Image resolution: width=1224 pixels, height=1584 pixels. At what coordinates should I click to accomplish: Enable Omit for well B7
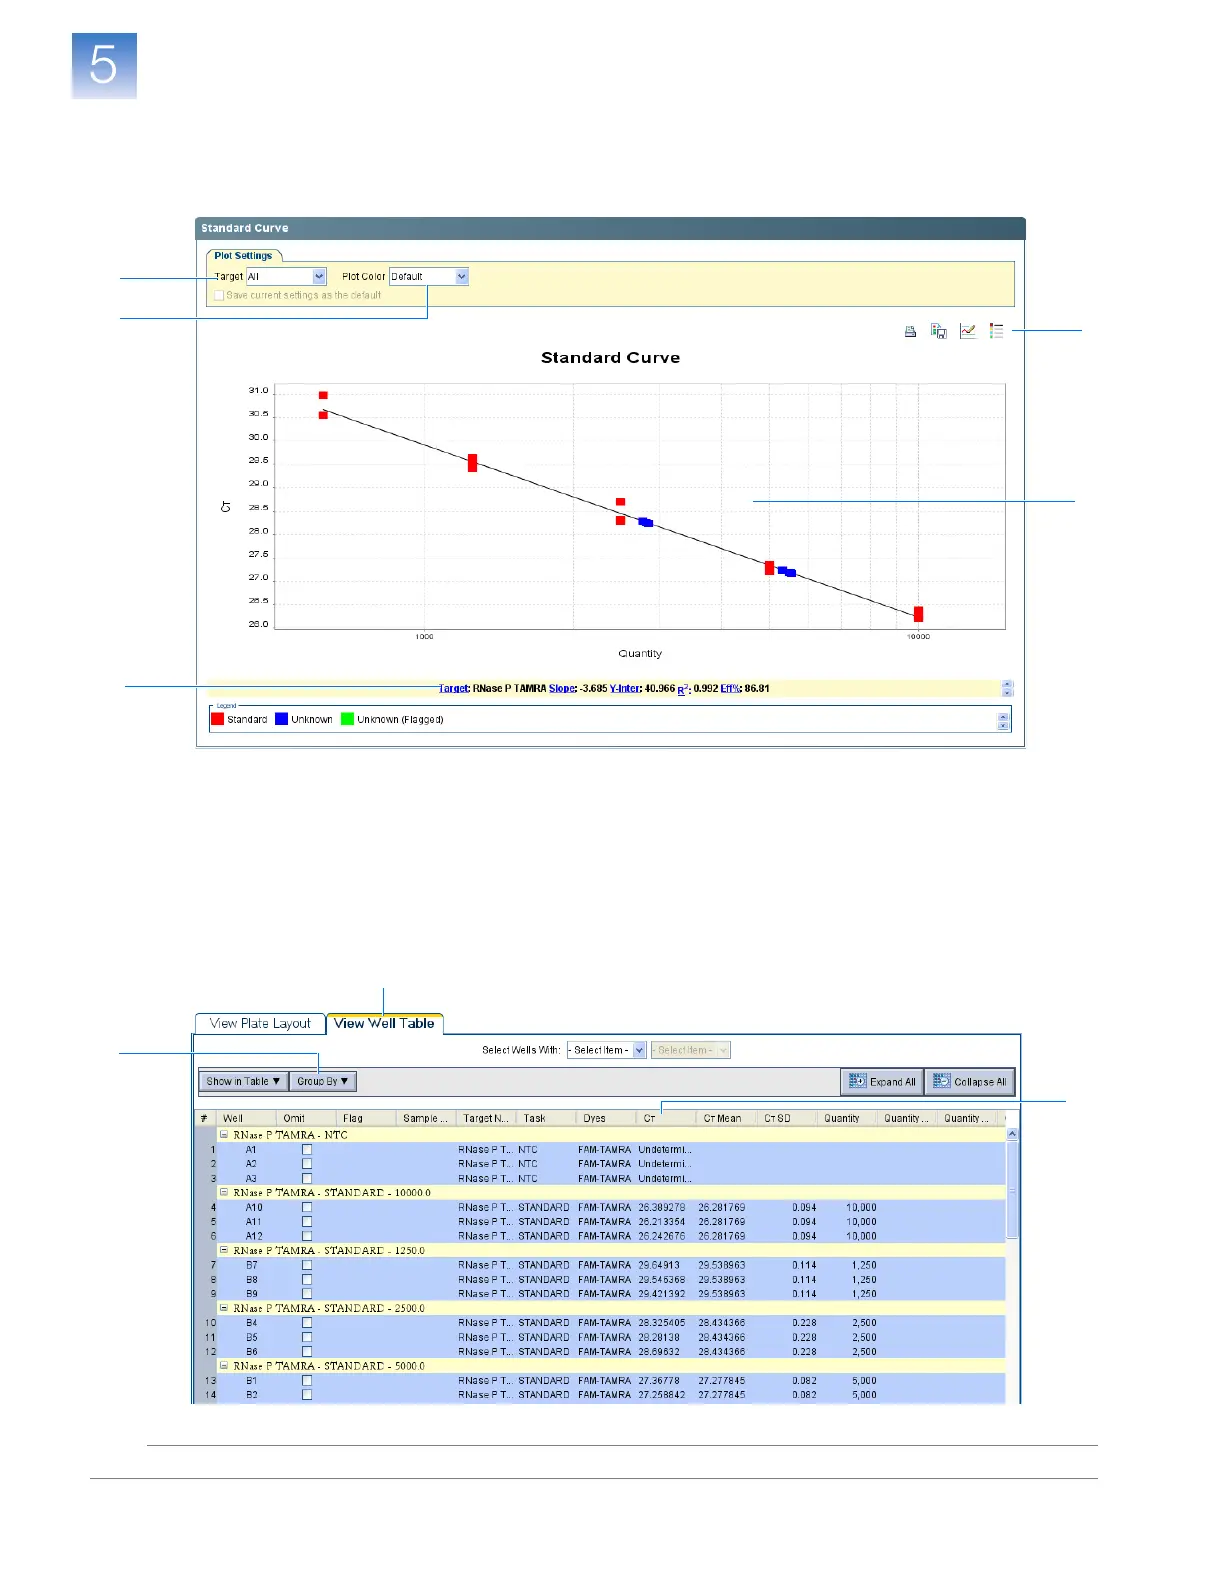pos(307,1265)
